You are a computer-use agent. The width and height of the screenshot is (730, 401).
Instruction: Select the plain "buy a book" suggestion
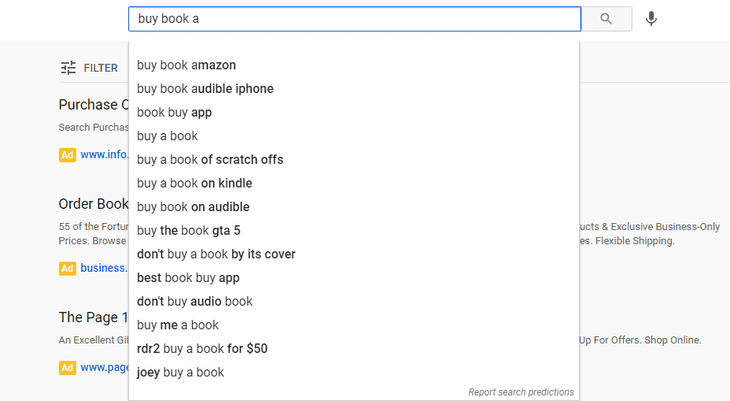(x=167, y=136)
